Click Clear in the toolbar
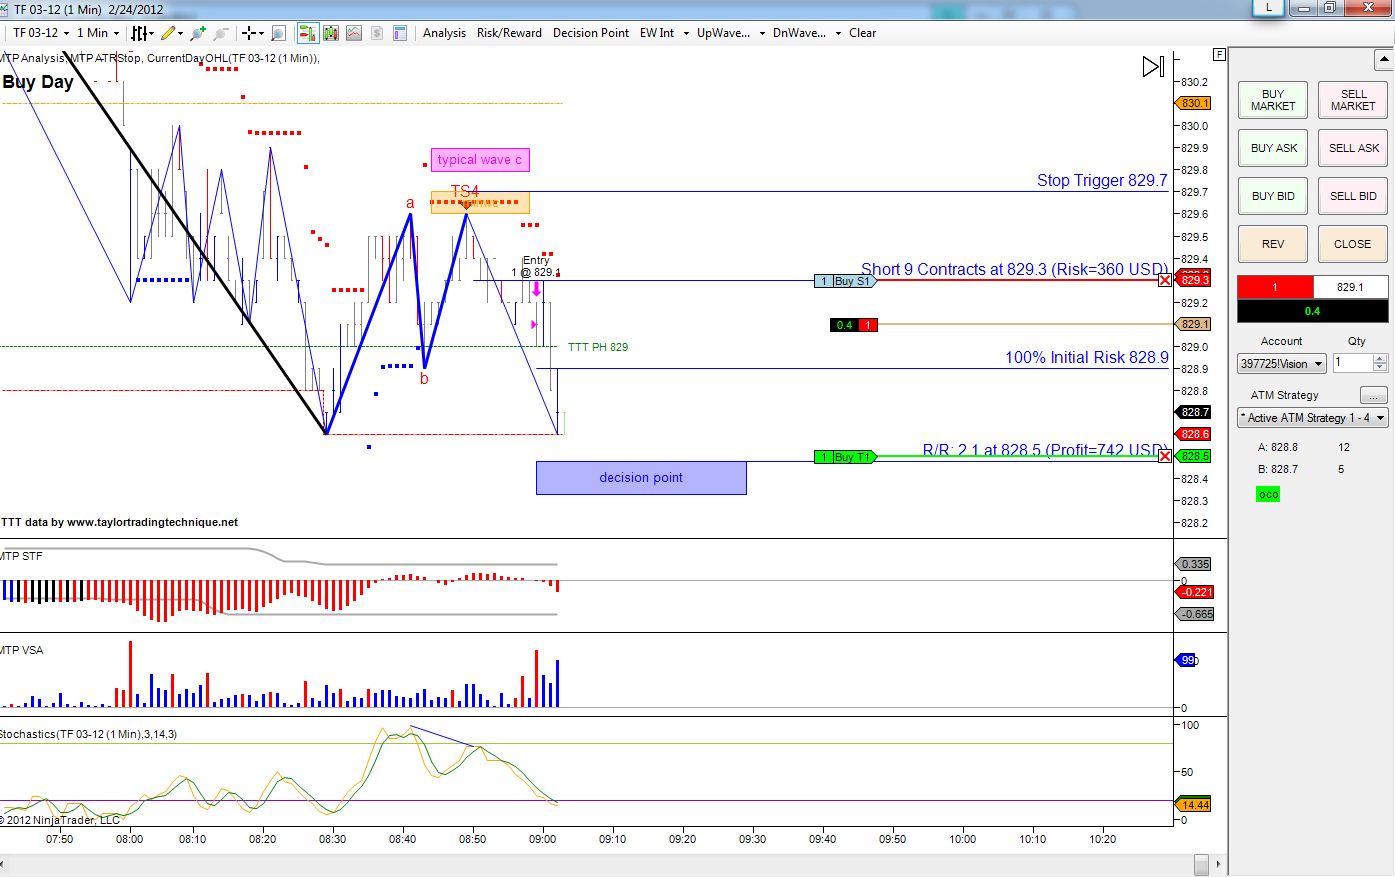 862,33
